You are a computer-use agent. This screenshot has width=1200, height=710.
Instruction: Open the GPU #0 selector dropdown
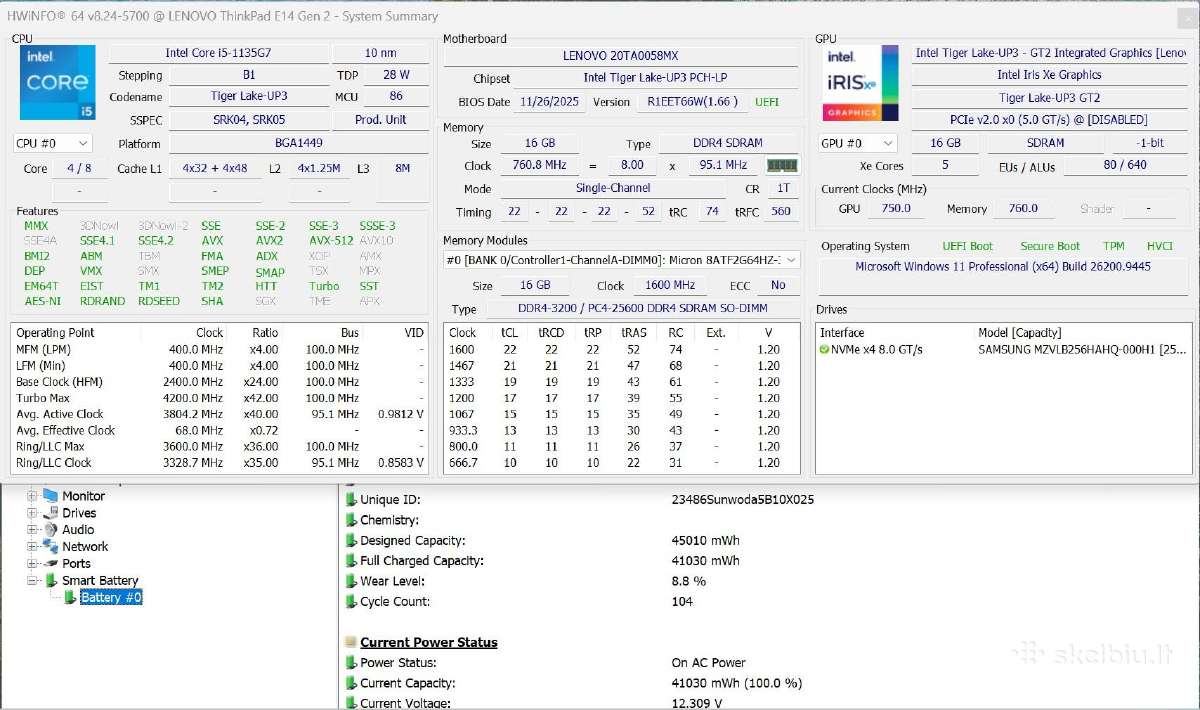click(x=857, y=143)
